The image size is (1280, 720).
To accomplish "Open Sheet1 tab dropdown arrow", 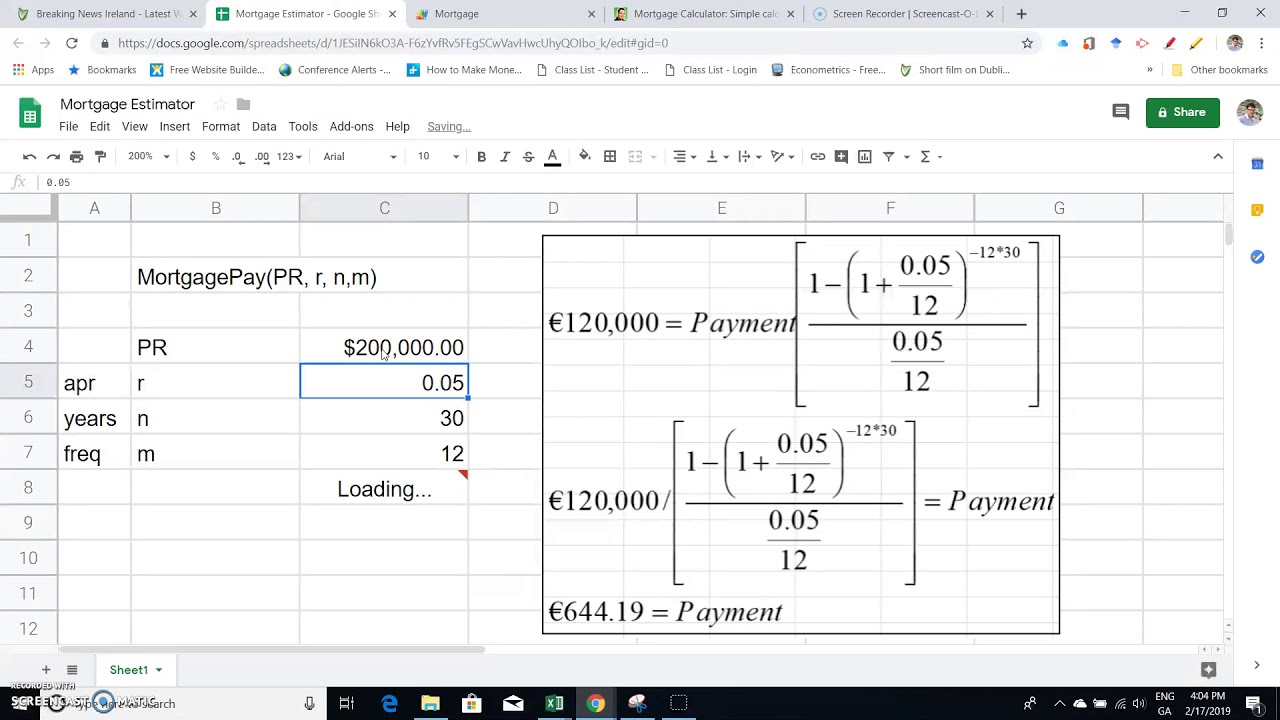I will 158,670.
